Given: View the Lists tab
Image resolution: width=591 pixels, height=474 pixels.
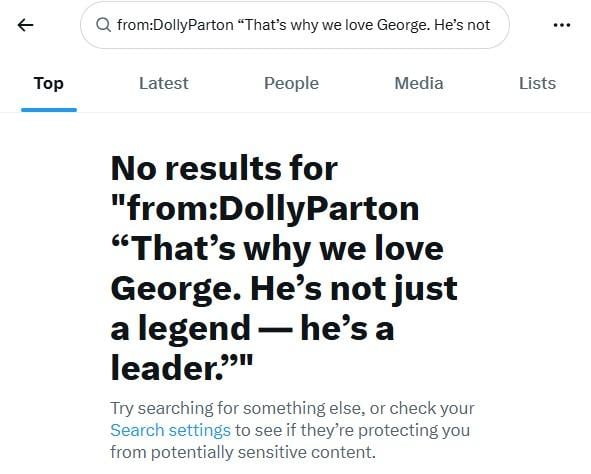Looking at the screenshot, I should point(537,83).
